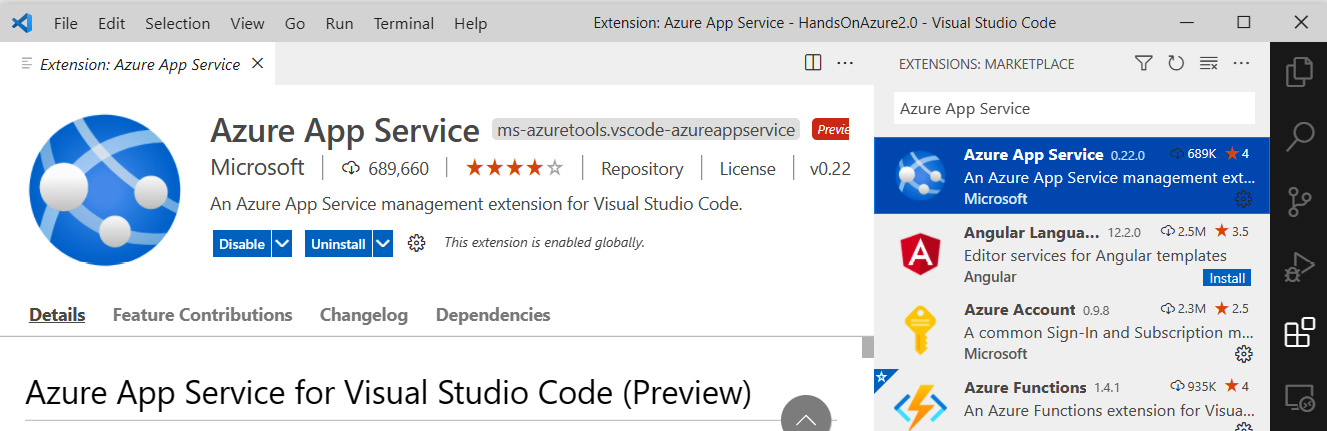Open the Edit menu
The image size is (1327, 431).
[112, 23]
